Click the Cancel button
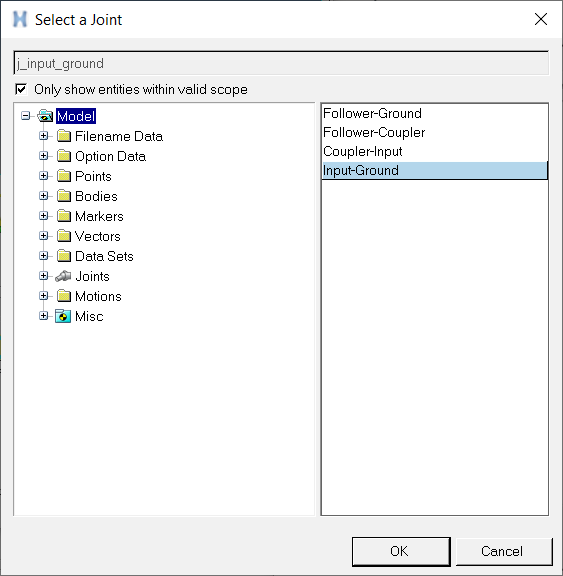Screen dimensions: 563x576 coord(504,551)
